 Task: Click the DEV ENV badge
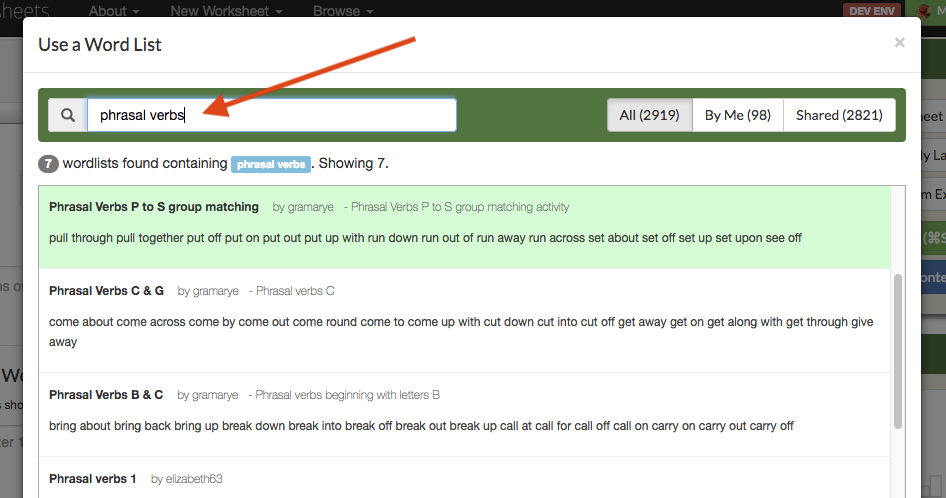[x=872, y=10]
